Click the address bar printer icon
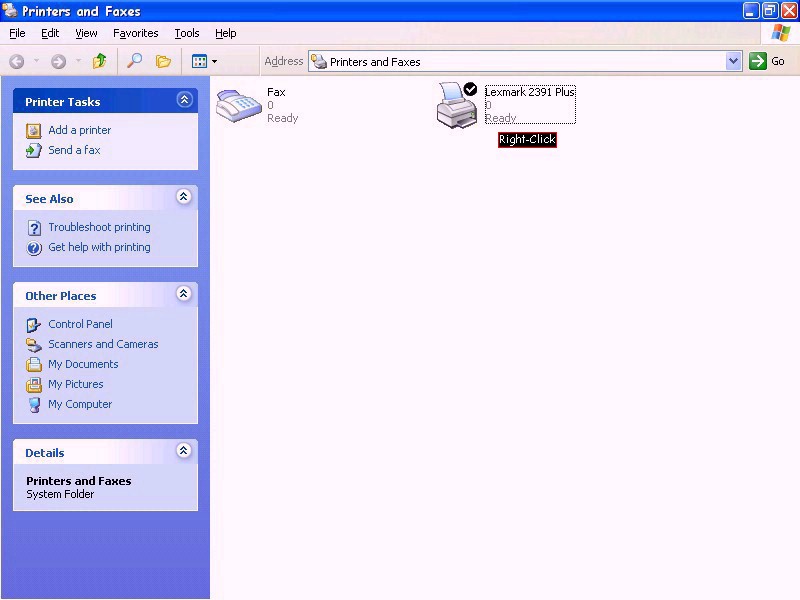This screenshot has height=600, width=800. click(x=319, y=62)
